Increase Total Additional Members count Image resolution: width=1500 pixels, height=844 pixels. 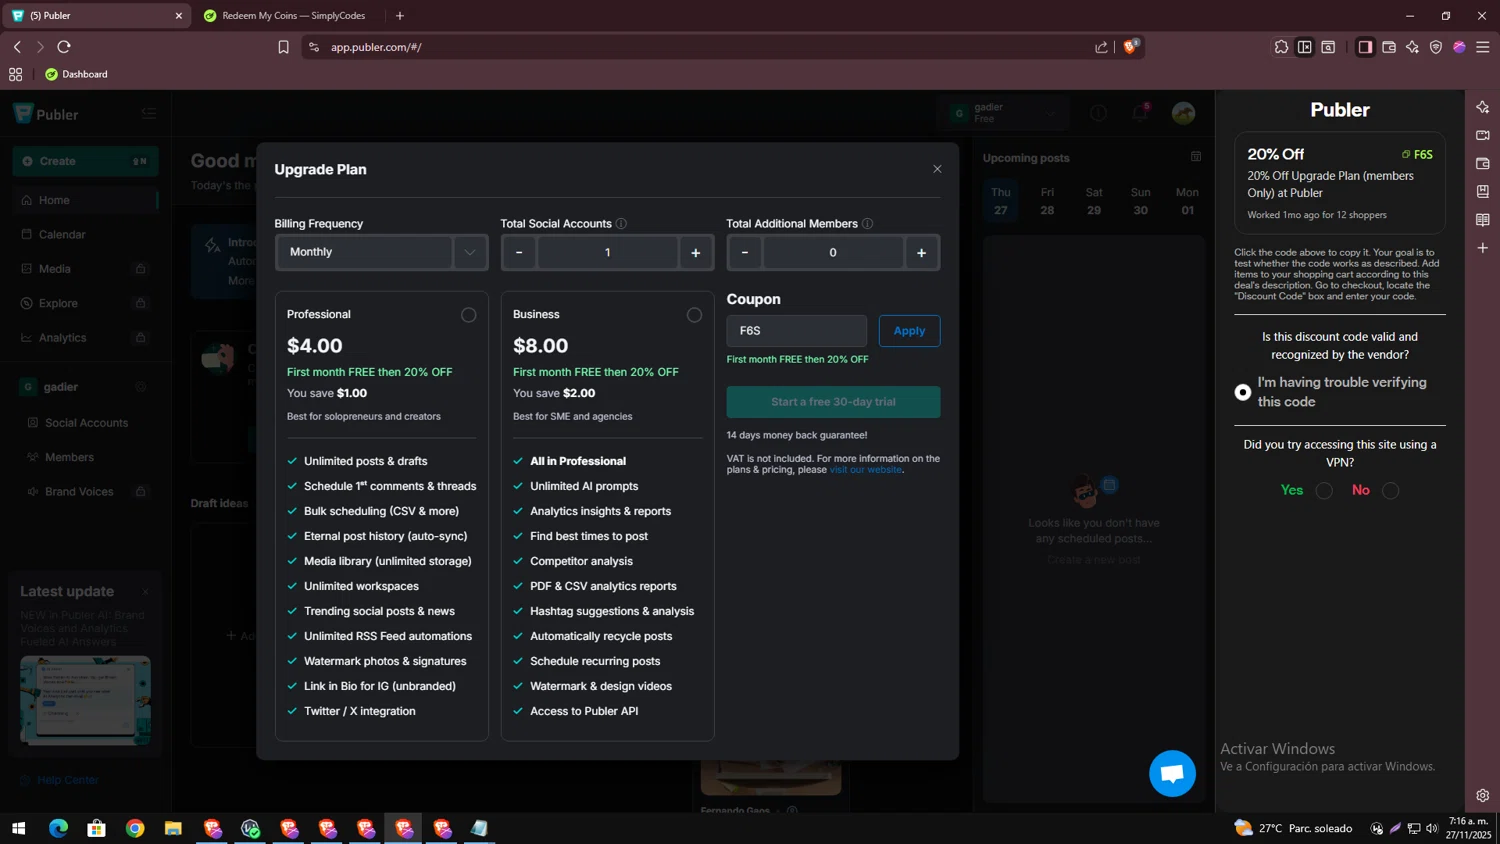coord(922,253)
